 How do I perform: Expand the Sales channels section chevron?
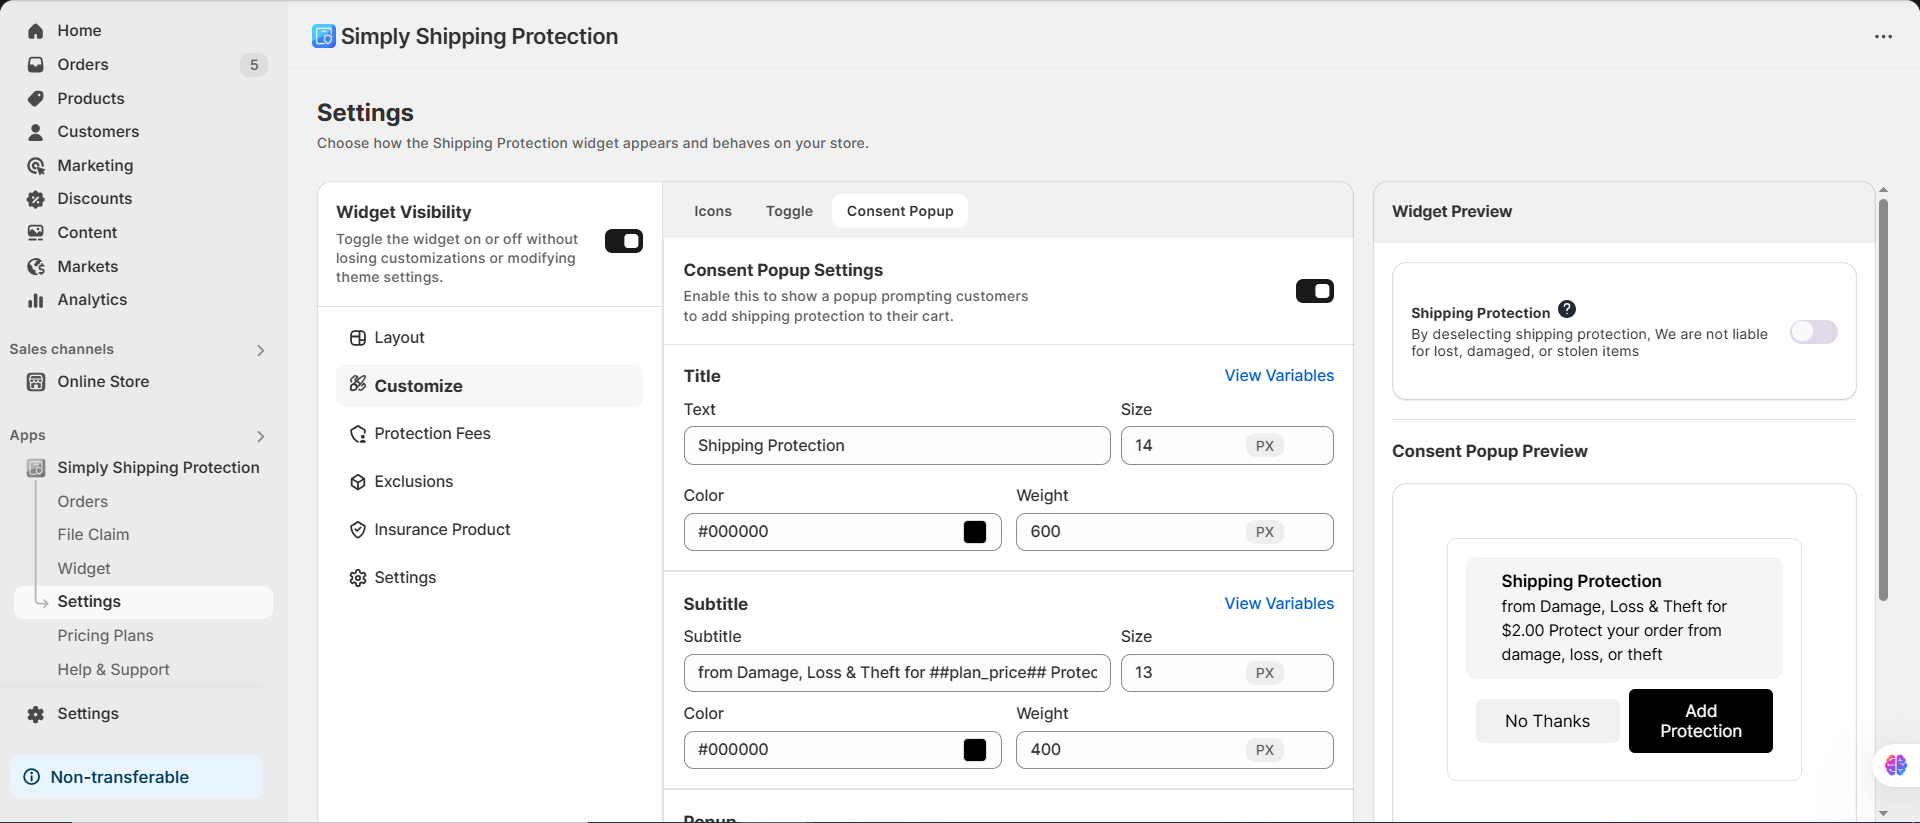click(x=261, y=350)
